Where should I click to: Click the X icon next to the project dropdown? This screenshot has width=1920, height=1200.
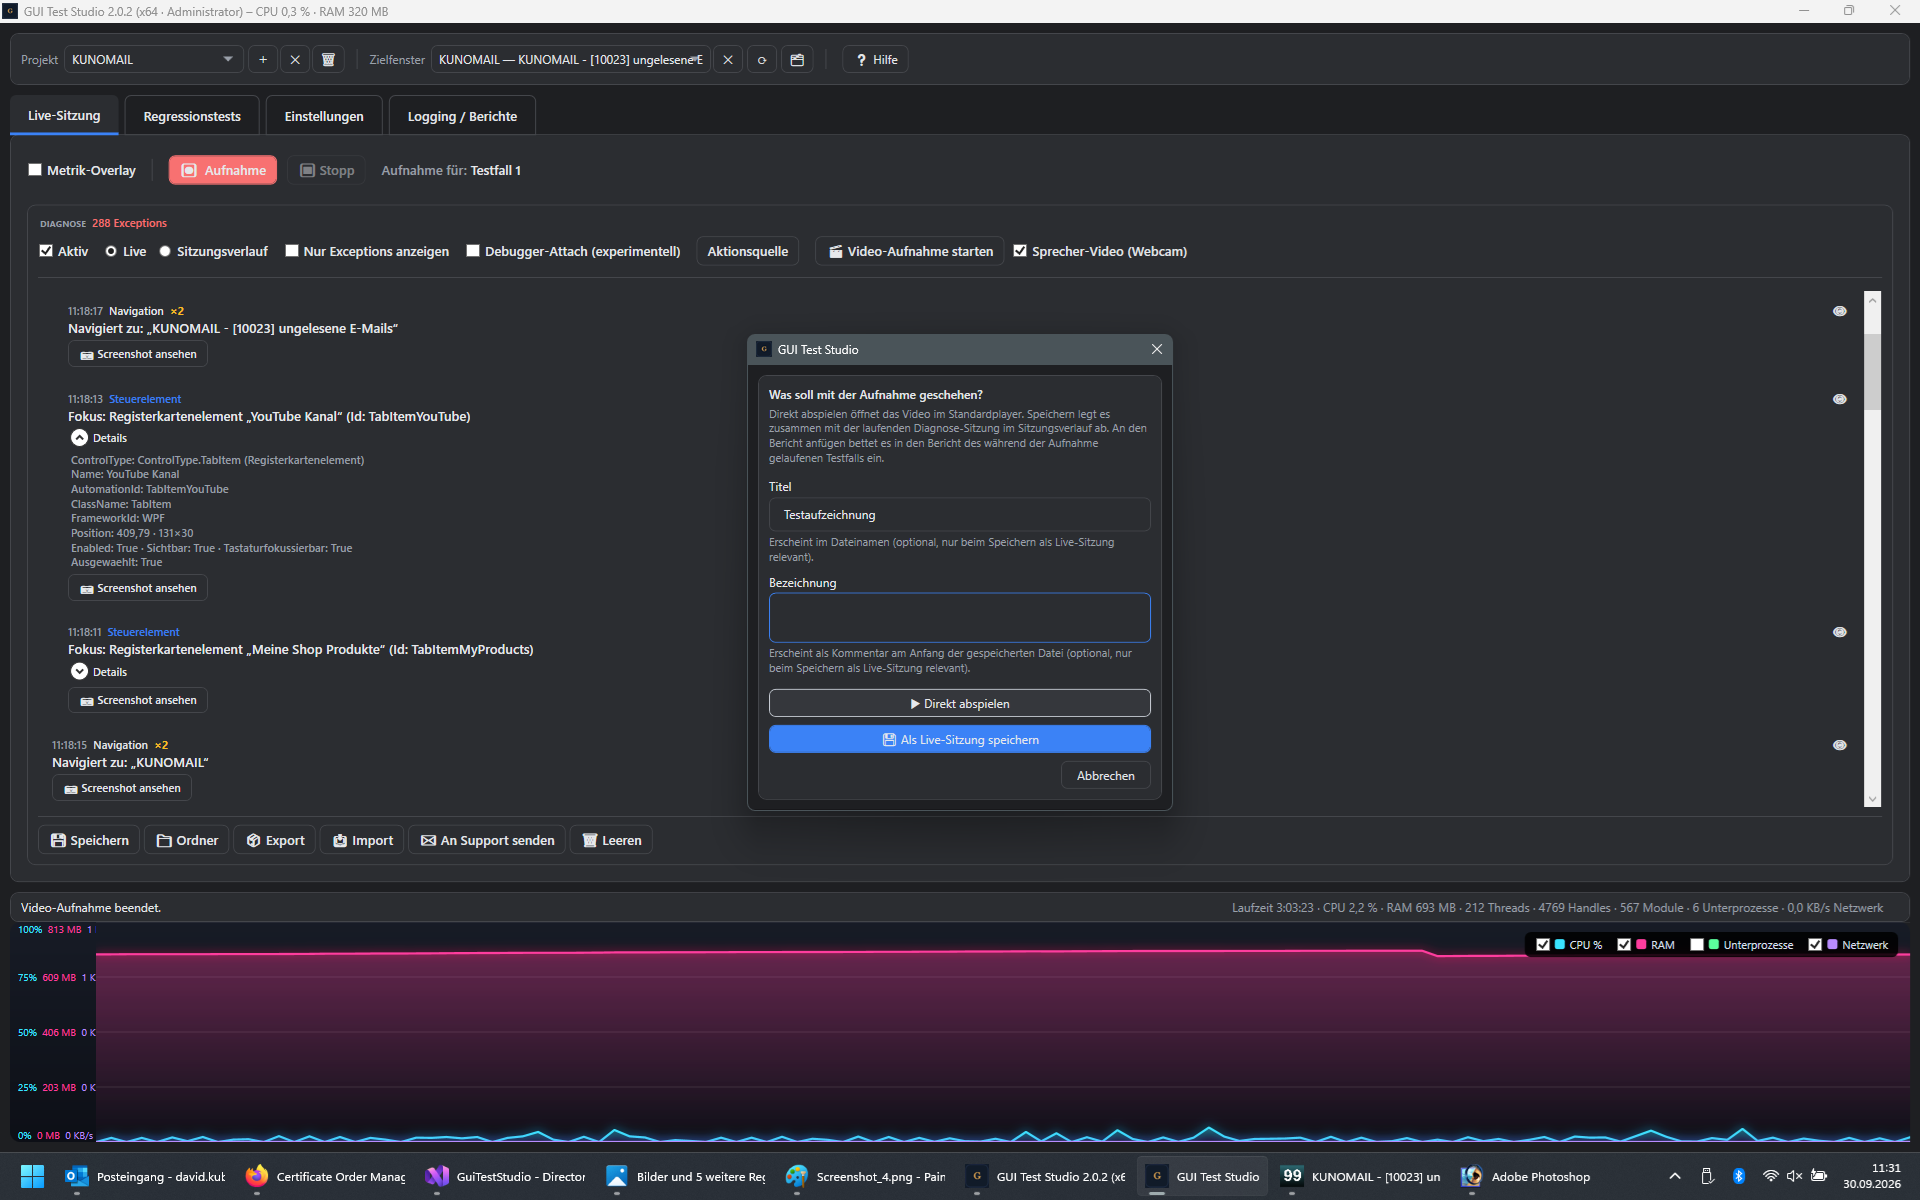point(295,60)
